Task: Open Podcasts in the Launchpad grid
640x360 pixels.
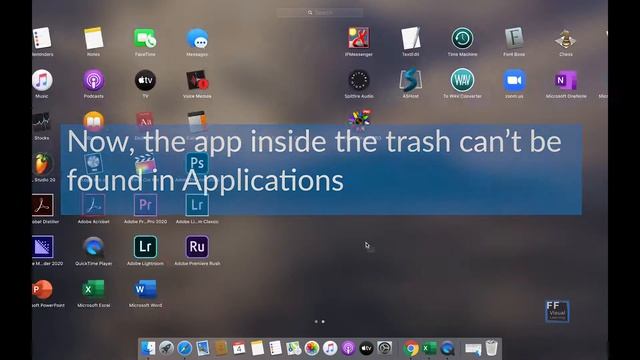Action: 93,80
